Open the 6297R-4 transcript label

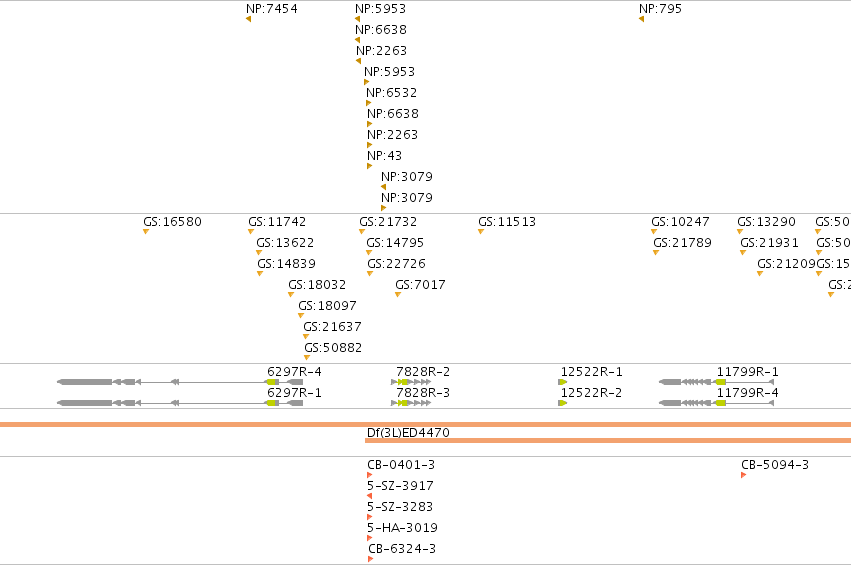pos(294,372)
